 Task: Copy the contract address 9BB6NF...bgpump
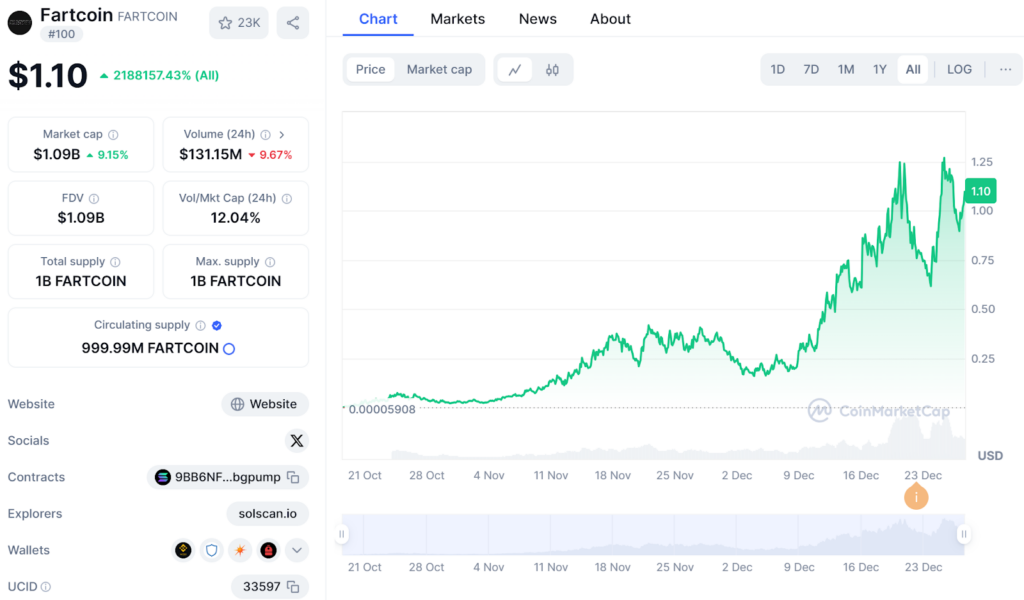coord(293,478)
